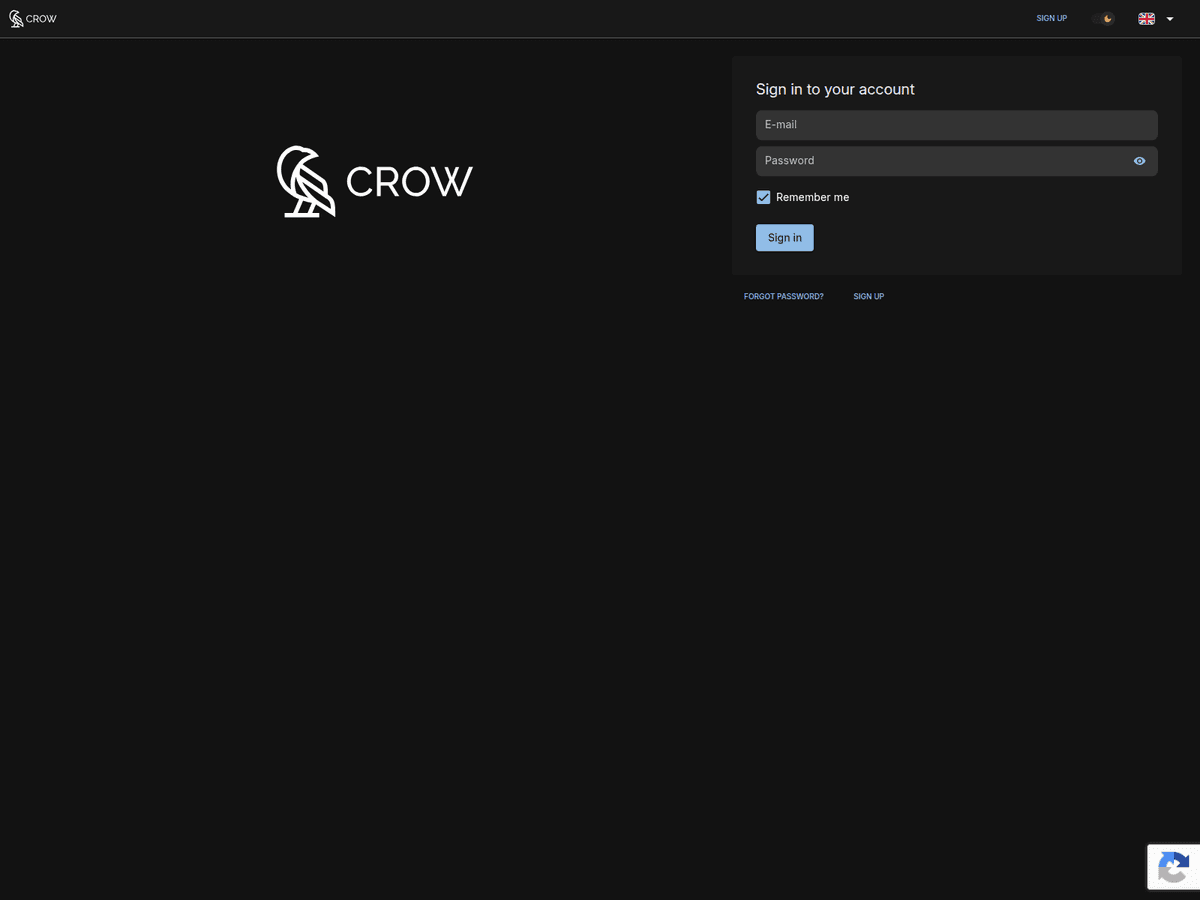The image size is (1200, 900).
Task: Click the large Crow bird logo
Action: point(374,181)
